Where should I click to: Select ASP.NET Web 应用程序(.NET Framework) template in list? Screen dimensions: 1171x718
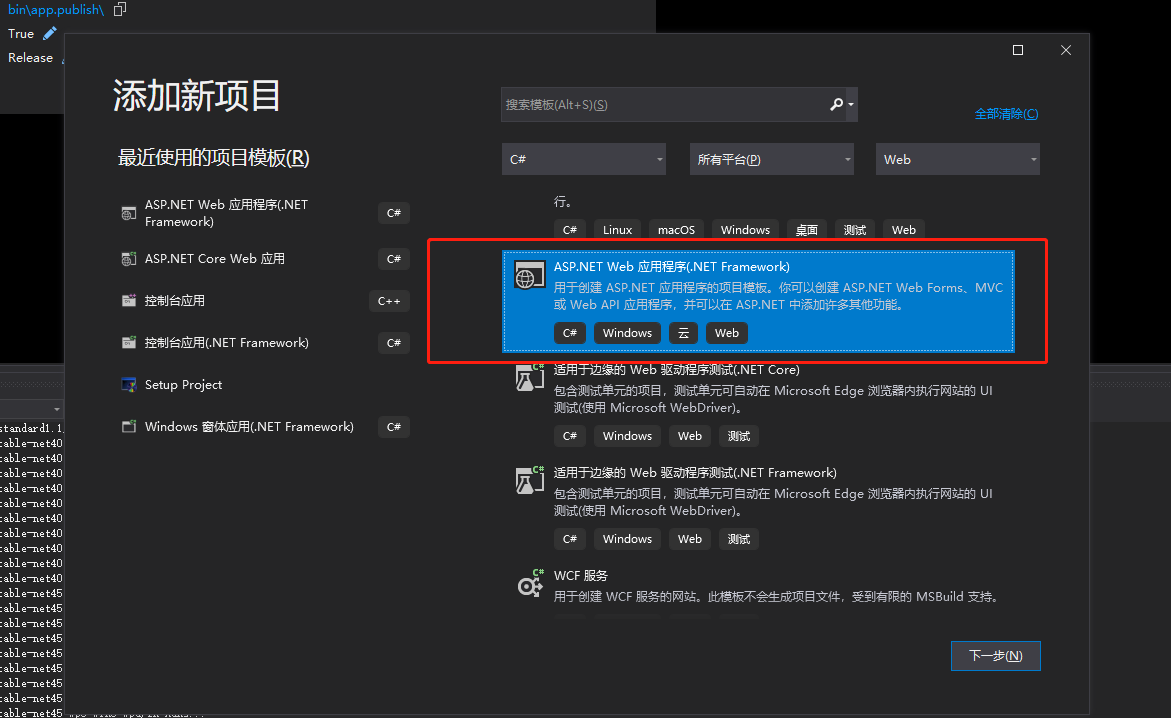[x=758, y=301]
